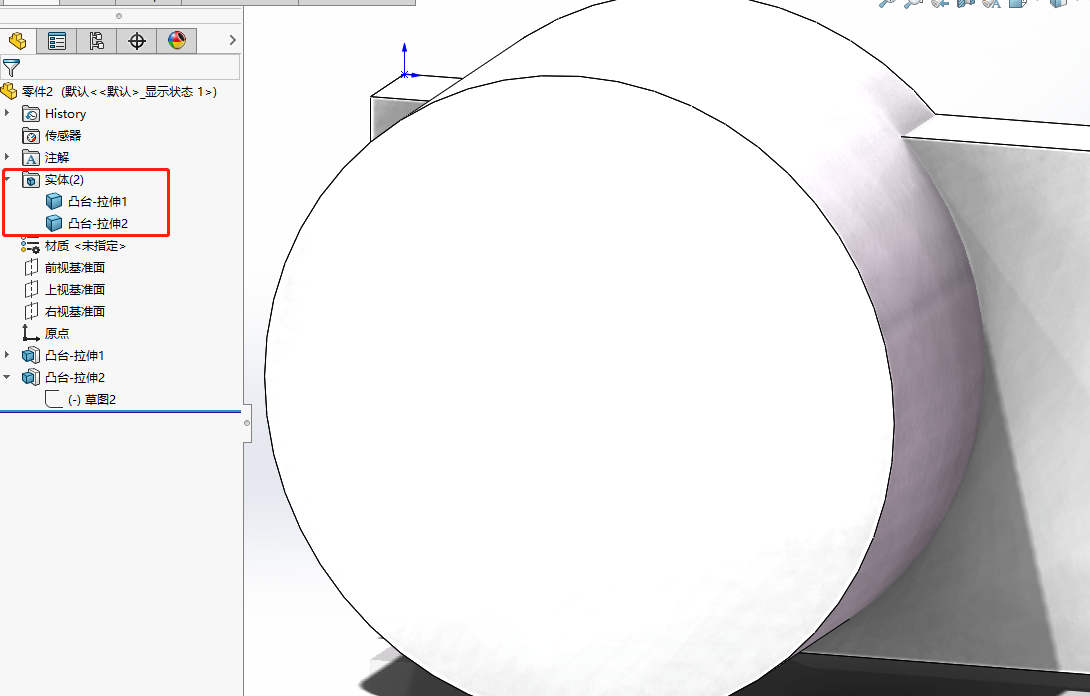This screenshot has width=1090, height=696.
Task: Select the 凸台-拉伸1 body inside 实体(2)
Action: point(96,201)
